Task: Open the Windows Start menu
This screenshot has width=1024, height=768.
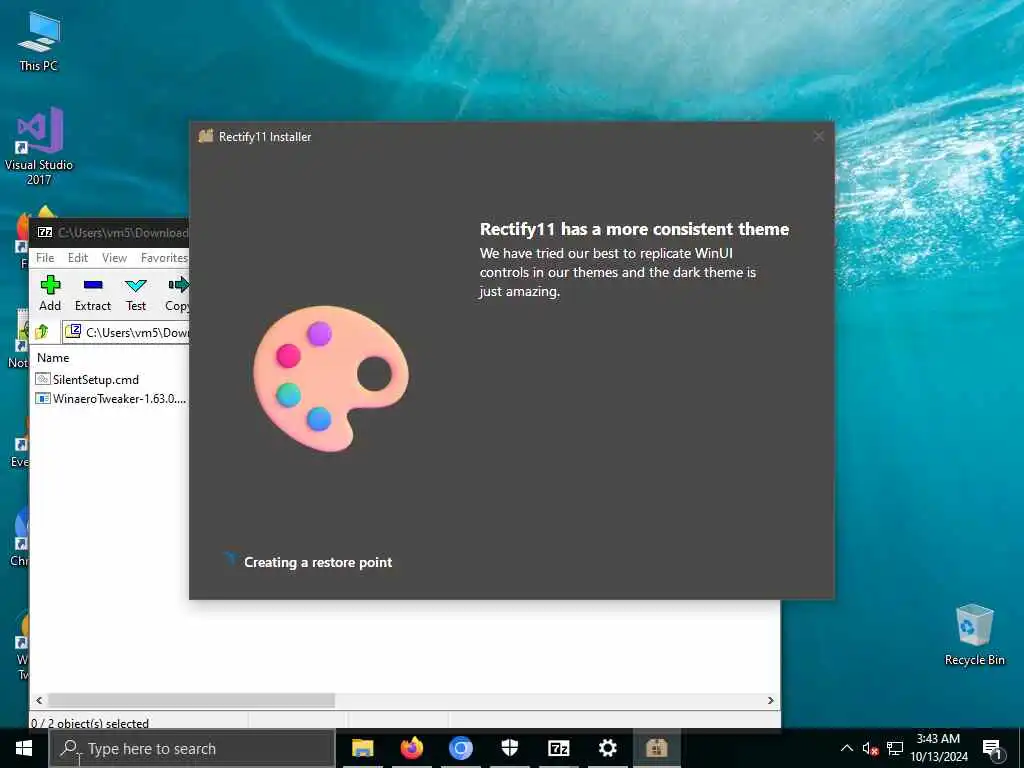Action: tap(24, 748)
